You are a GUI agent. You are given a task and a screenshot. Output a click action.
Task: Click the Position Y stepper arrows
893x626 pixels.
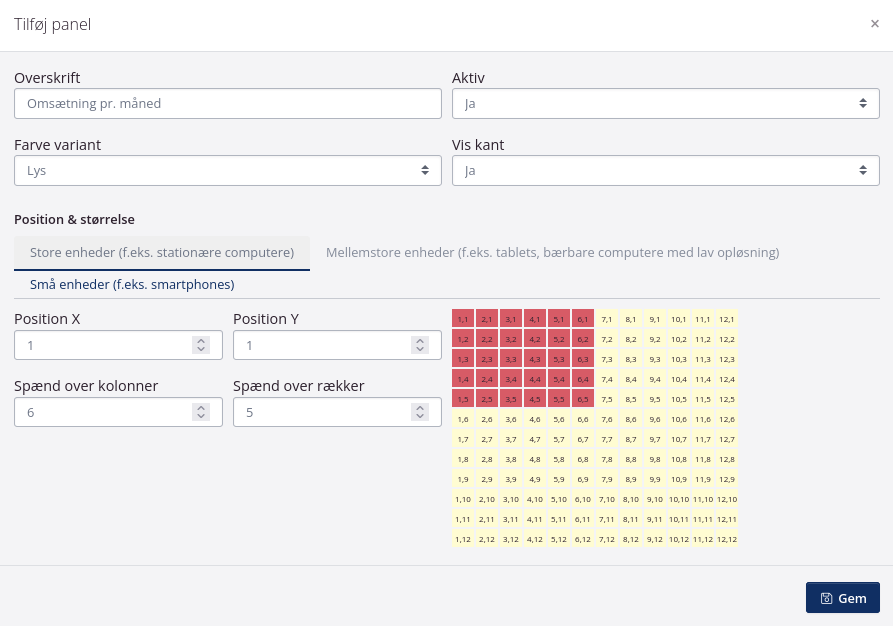[x=420, y=345]
